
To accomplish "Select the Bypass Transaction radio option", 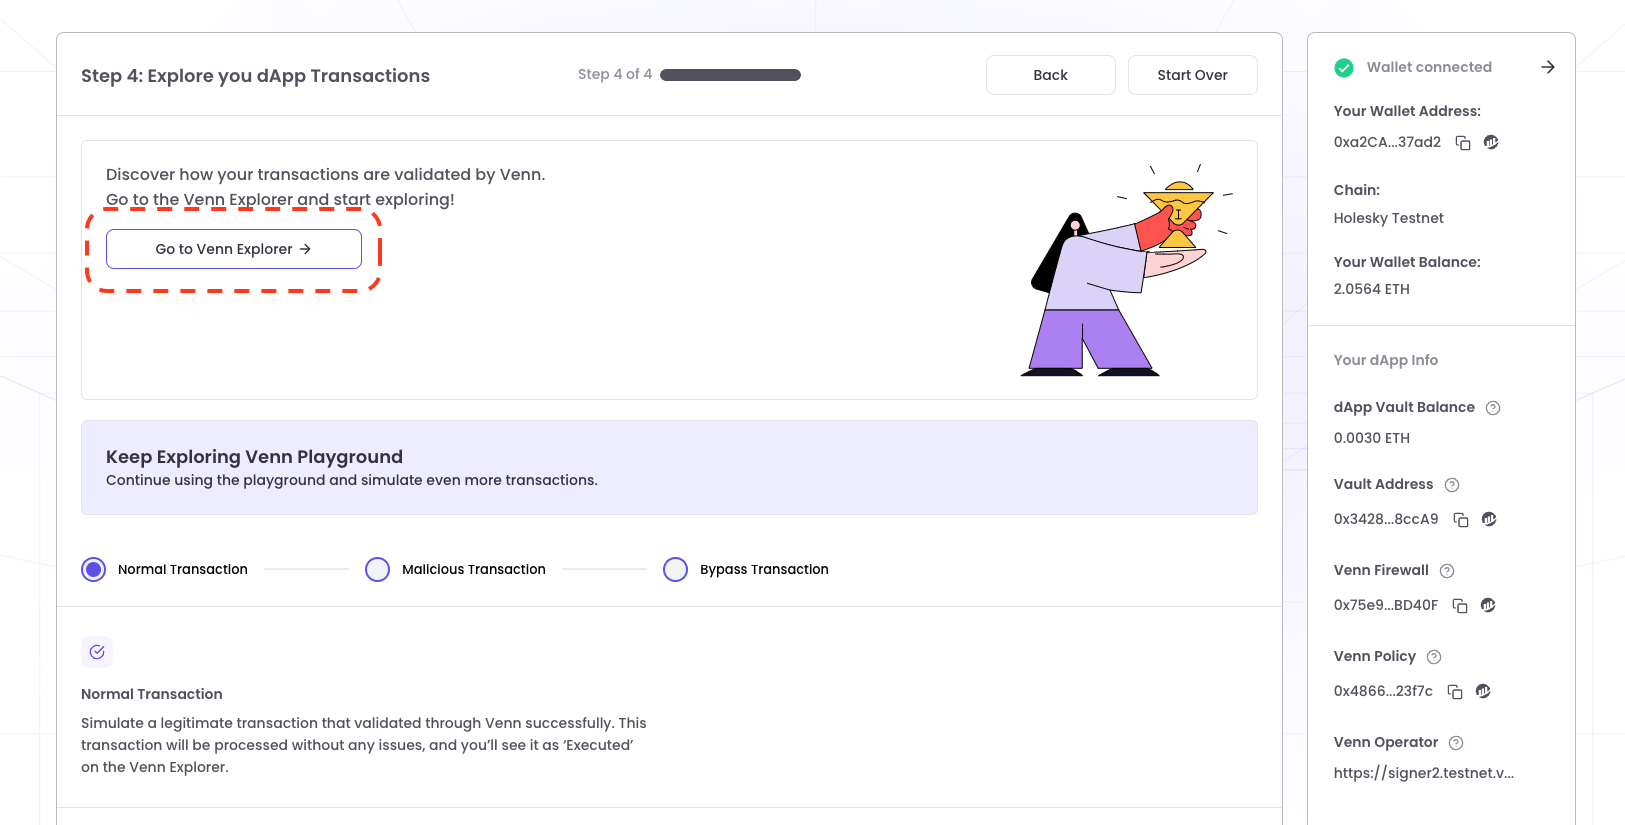I will 676,570.
